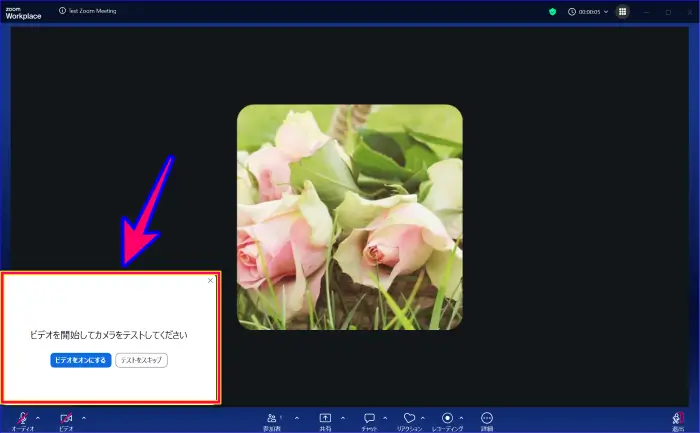The width and height of the screenshot is (700, 433).
Task: Expand the video options chevron
Action: (83, 418)
